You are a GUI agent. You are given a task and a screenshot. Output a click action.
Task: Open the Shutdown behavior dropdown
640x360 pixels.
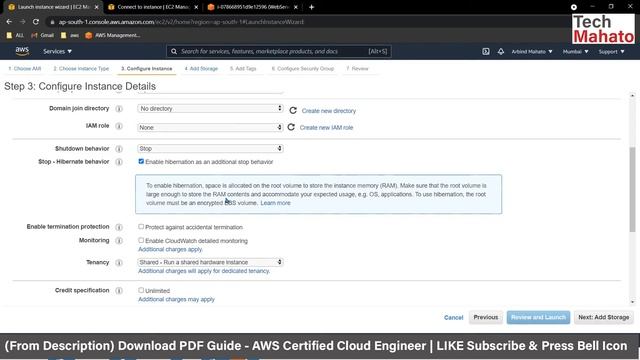coord(210,149)
